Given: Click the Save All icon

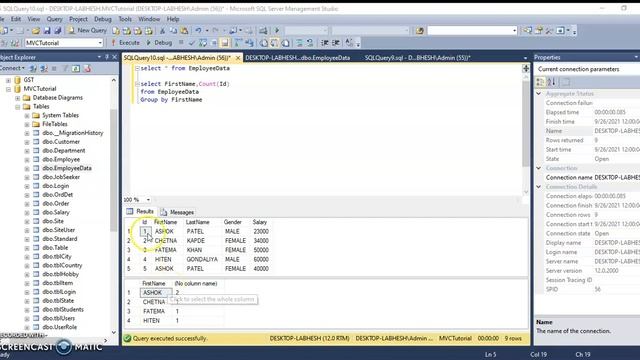Looking at the screenshot, I should (x=58, y=31).
